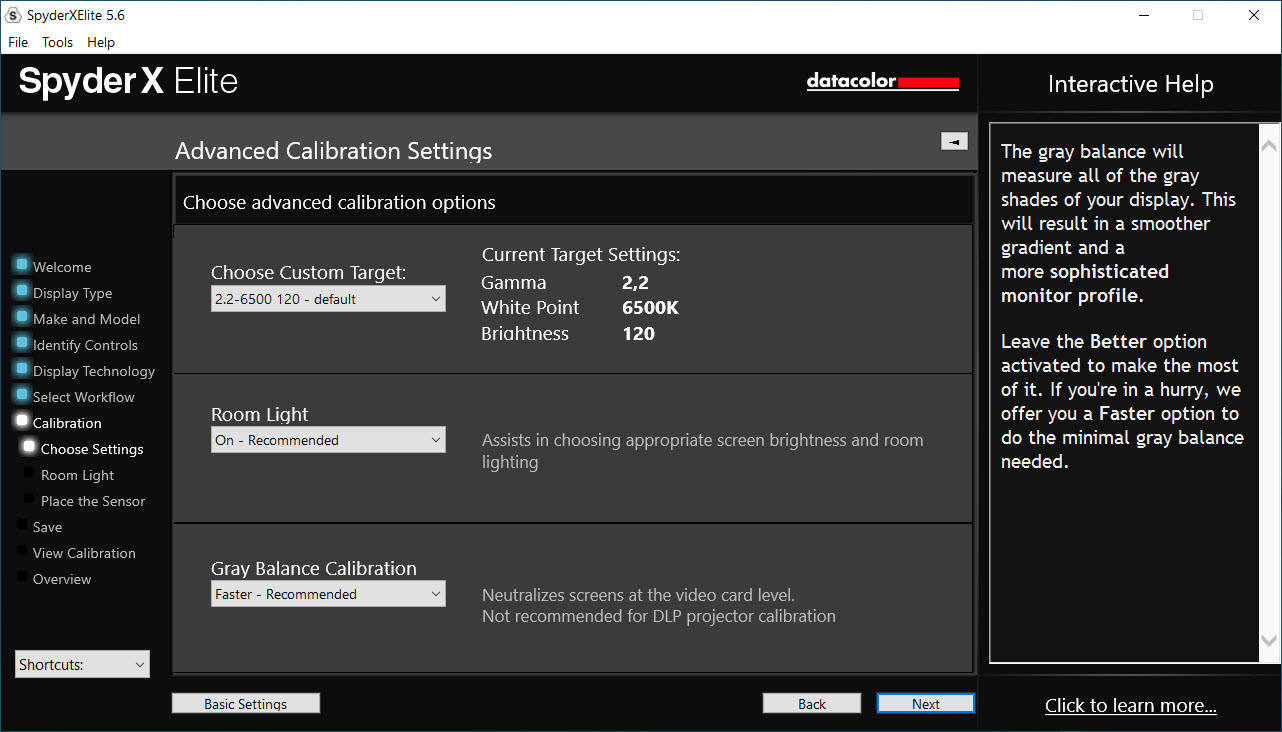The image size is (1282, 732).
Task: Click the help panel scroll up arrow
Action: [x=1270, y=146]
